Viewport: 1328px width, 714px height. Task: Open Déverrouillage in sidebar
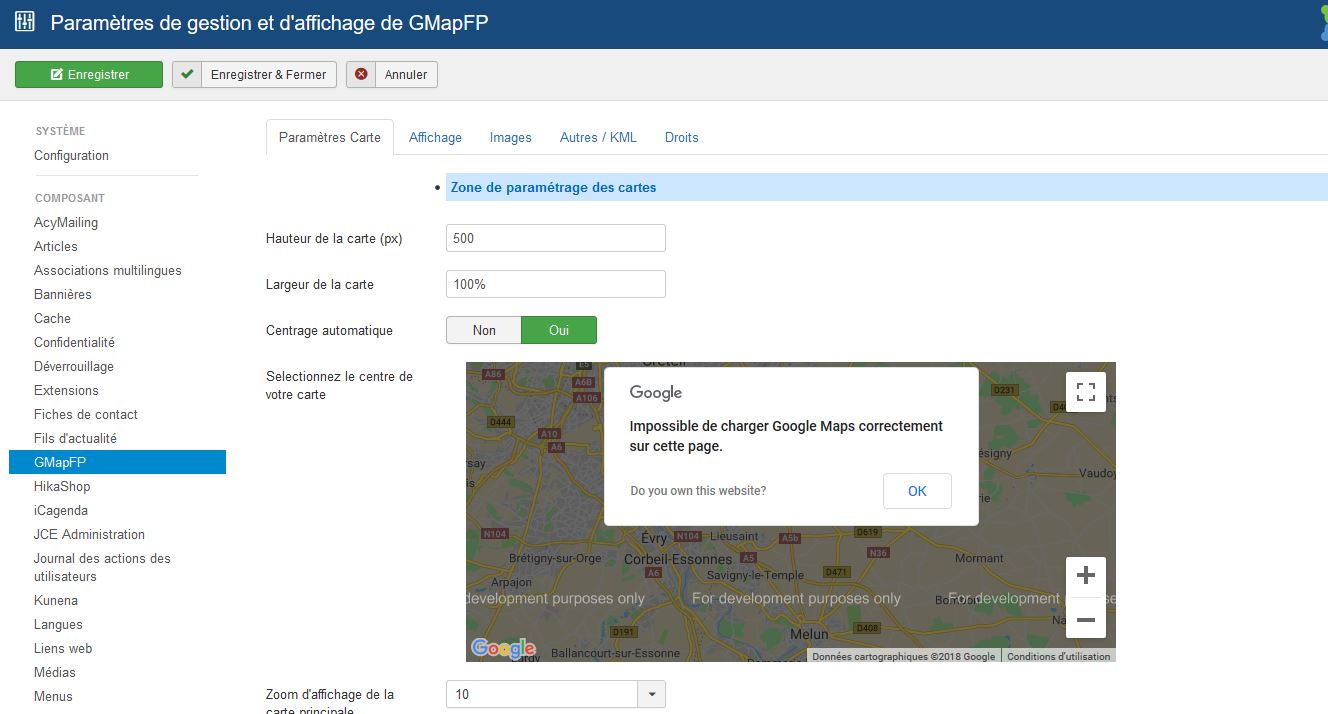tap(74, 366)
